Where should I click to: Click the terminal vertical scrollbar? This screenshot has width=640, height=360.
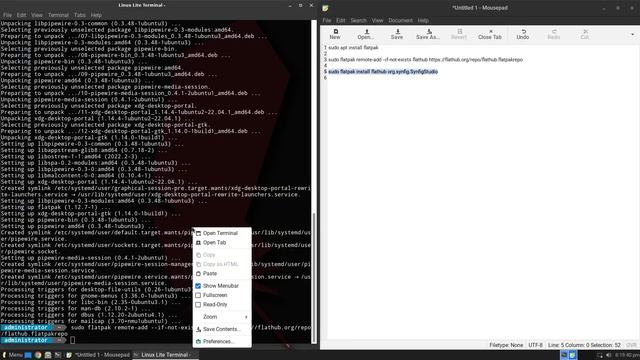click(x=314, y=278)
